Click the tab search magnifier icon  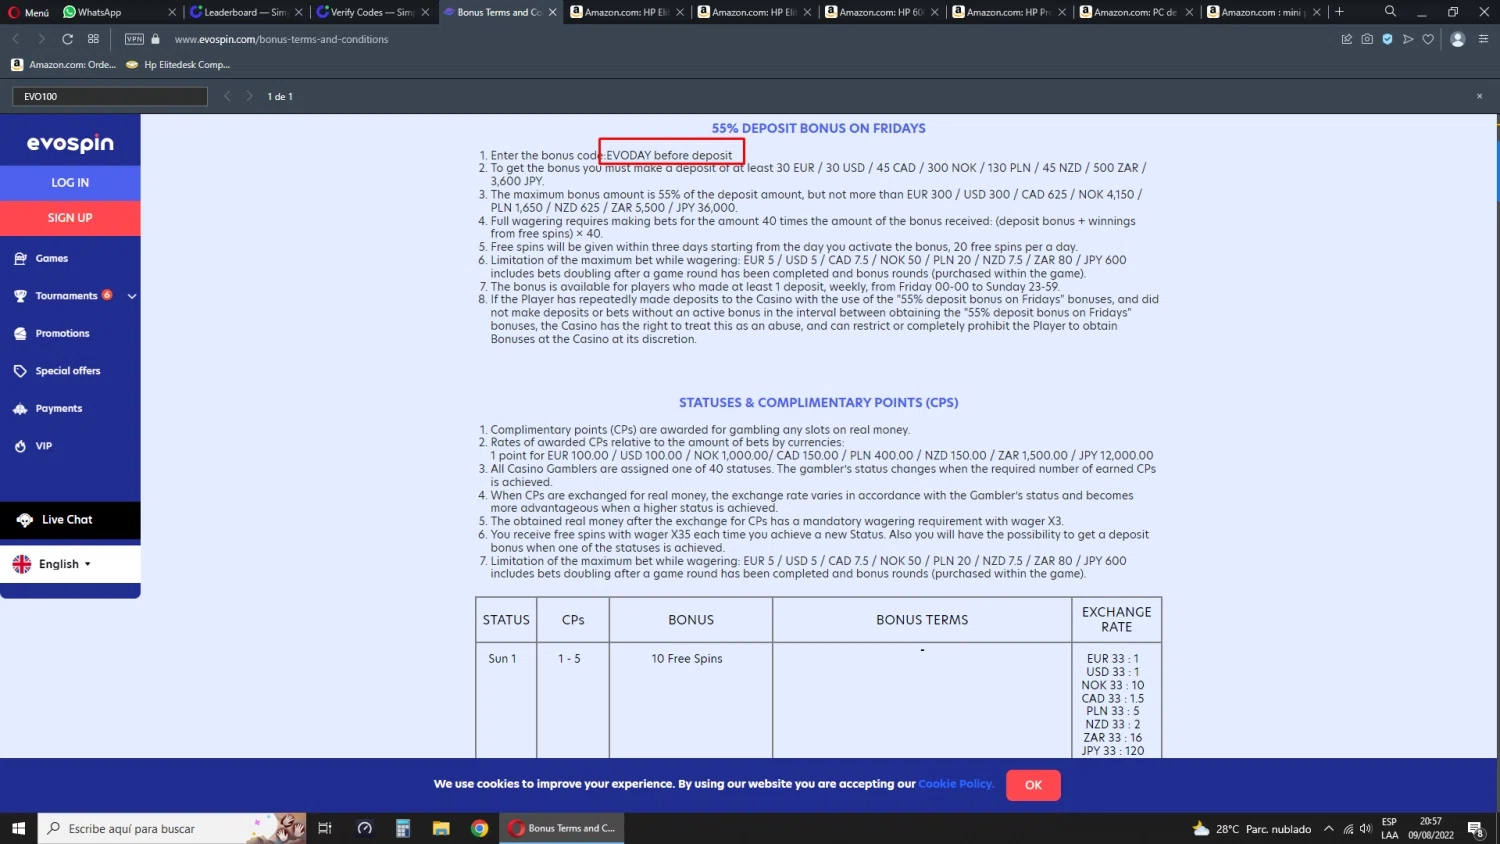(x=1390, y=11)
